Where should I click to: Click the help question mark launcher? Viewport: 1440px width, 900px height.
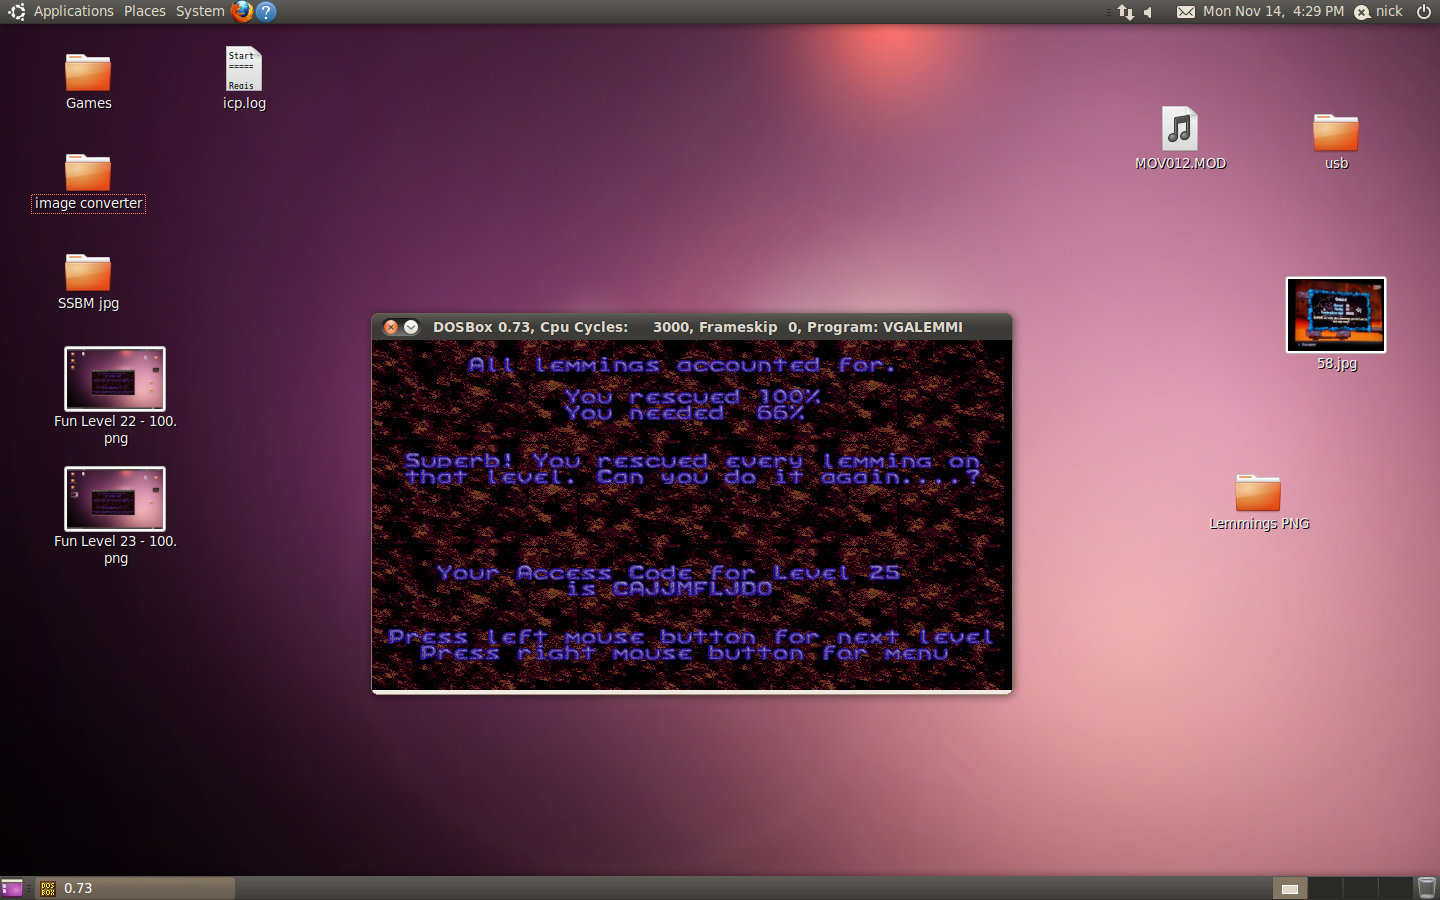266,11
